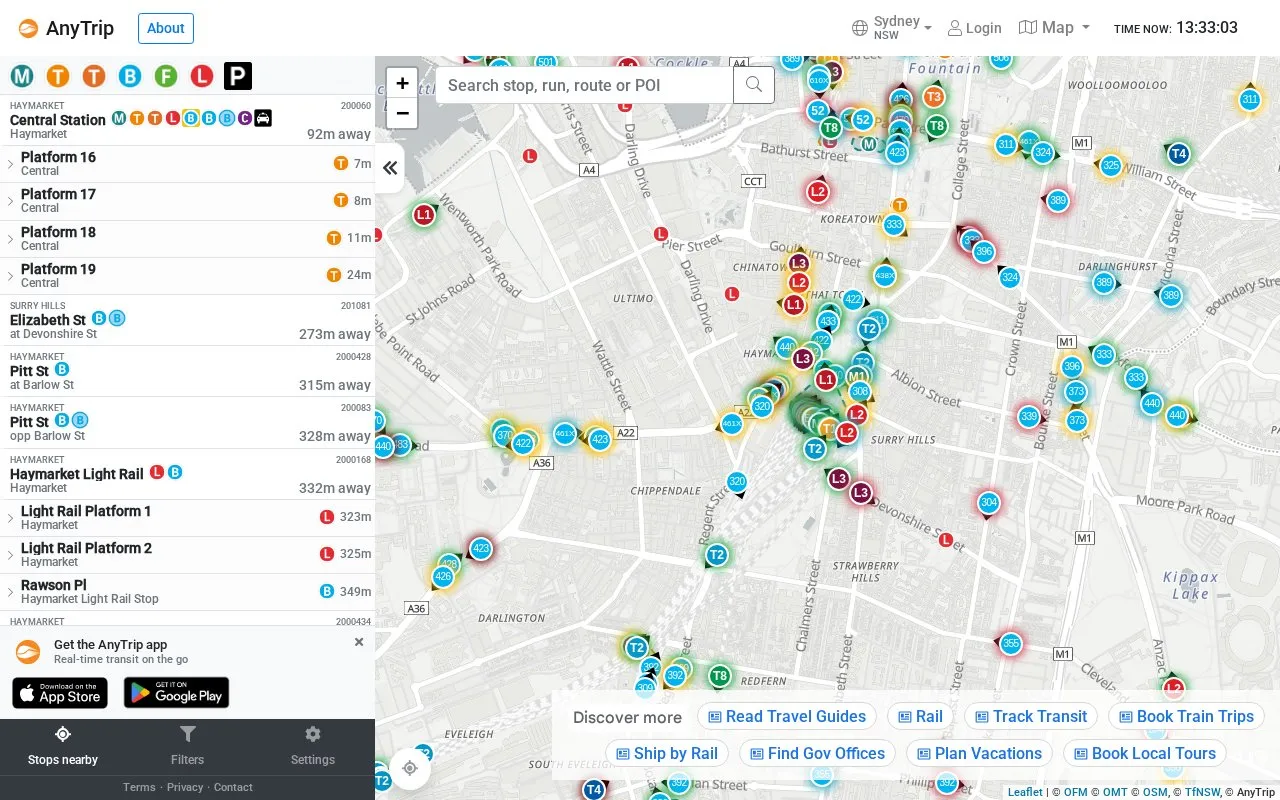Expand the Platform 16 row

tap(187, 164)
